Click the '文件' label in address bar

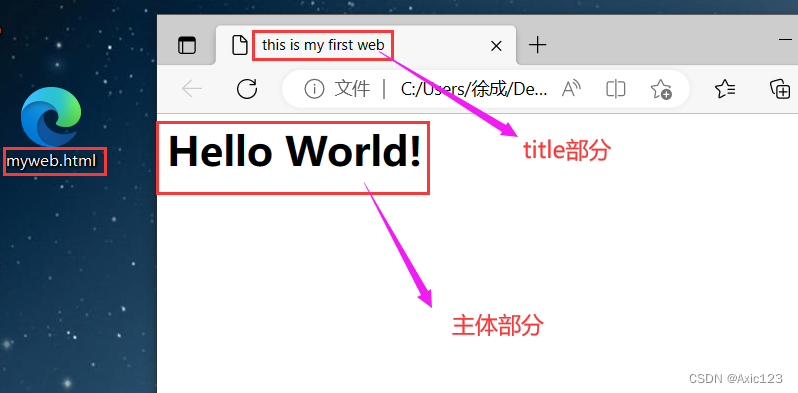click(x=352, y=89)
